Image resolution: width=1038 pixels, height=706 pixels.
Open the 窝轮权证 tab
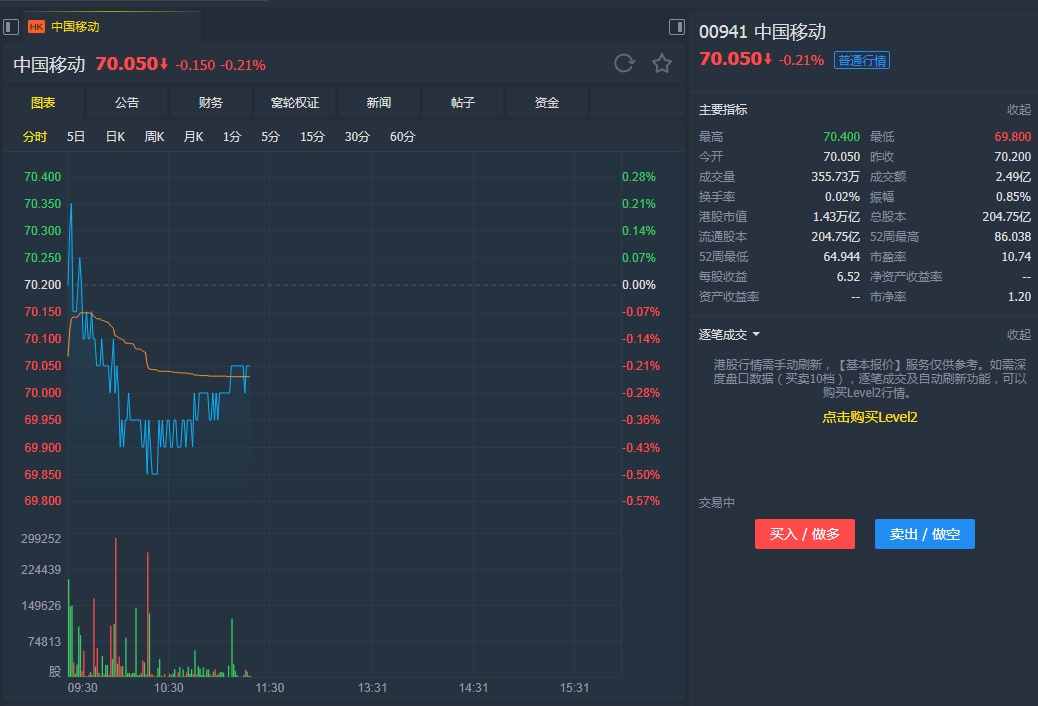295,103
